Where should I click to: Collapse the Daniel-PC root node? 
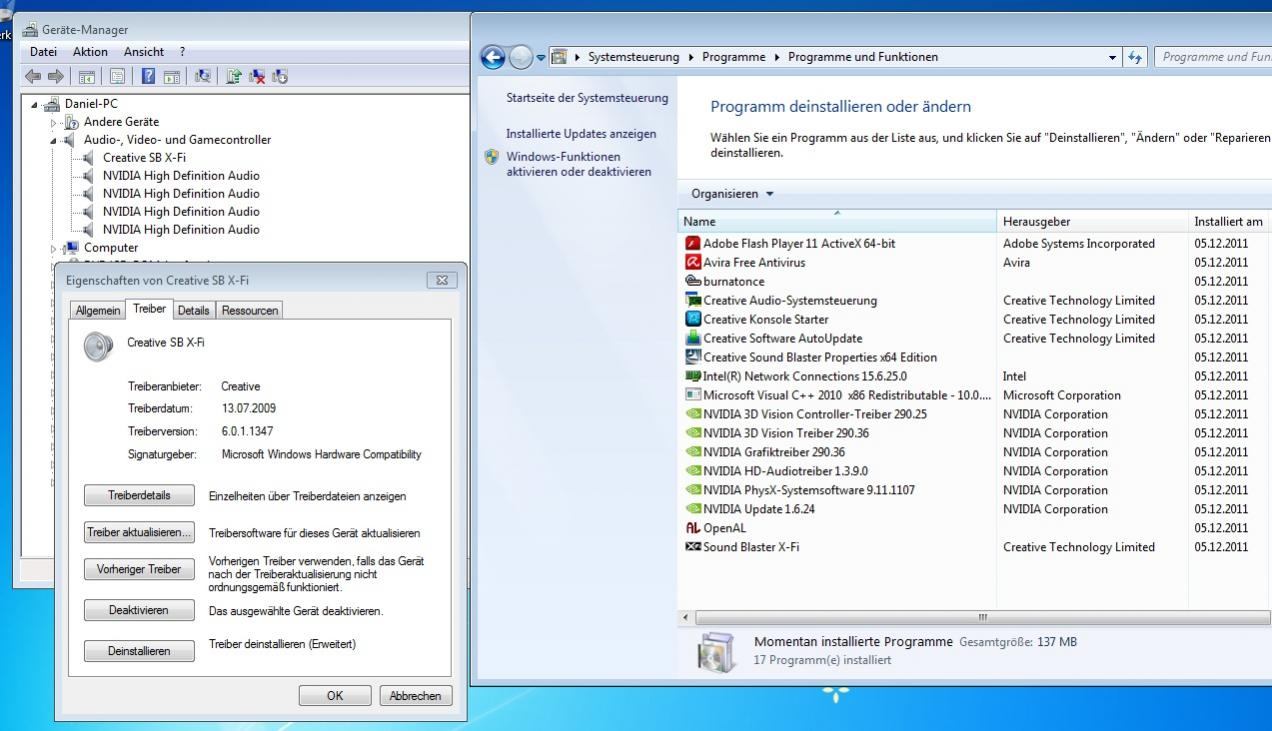point(36,104)
